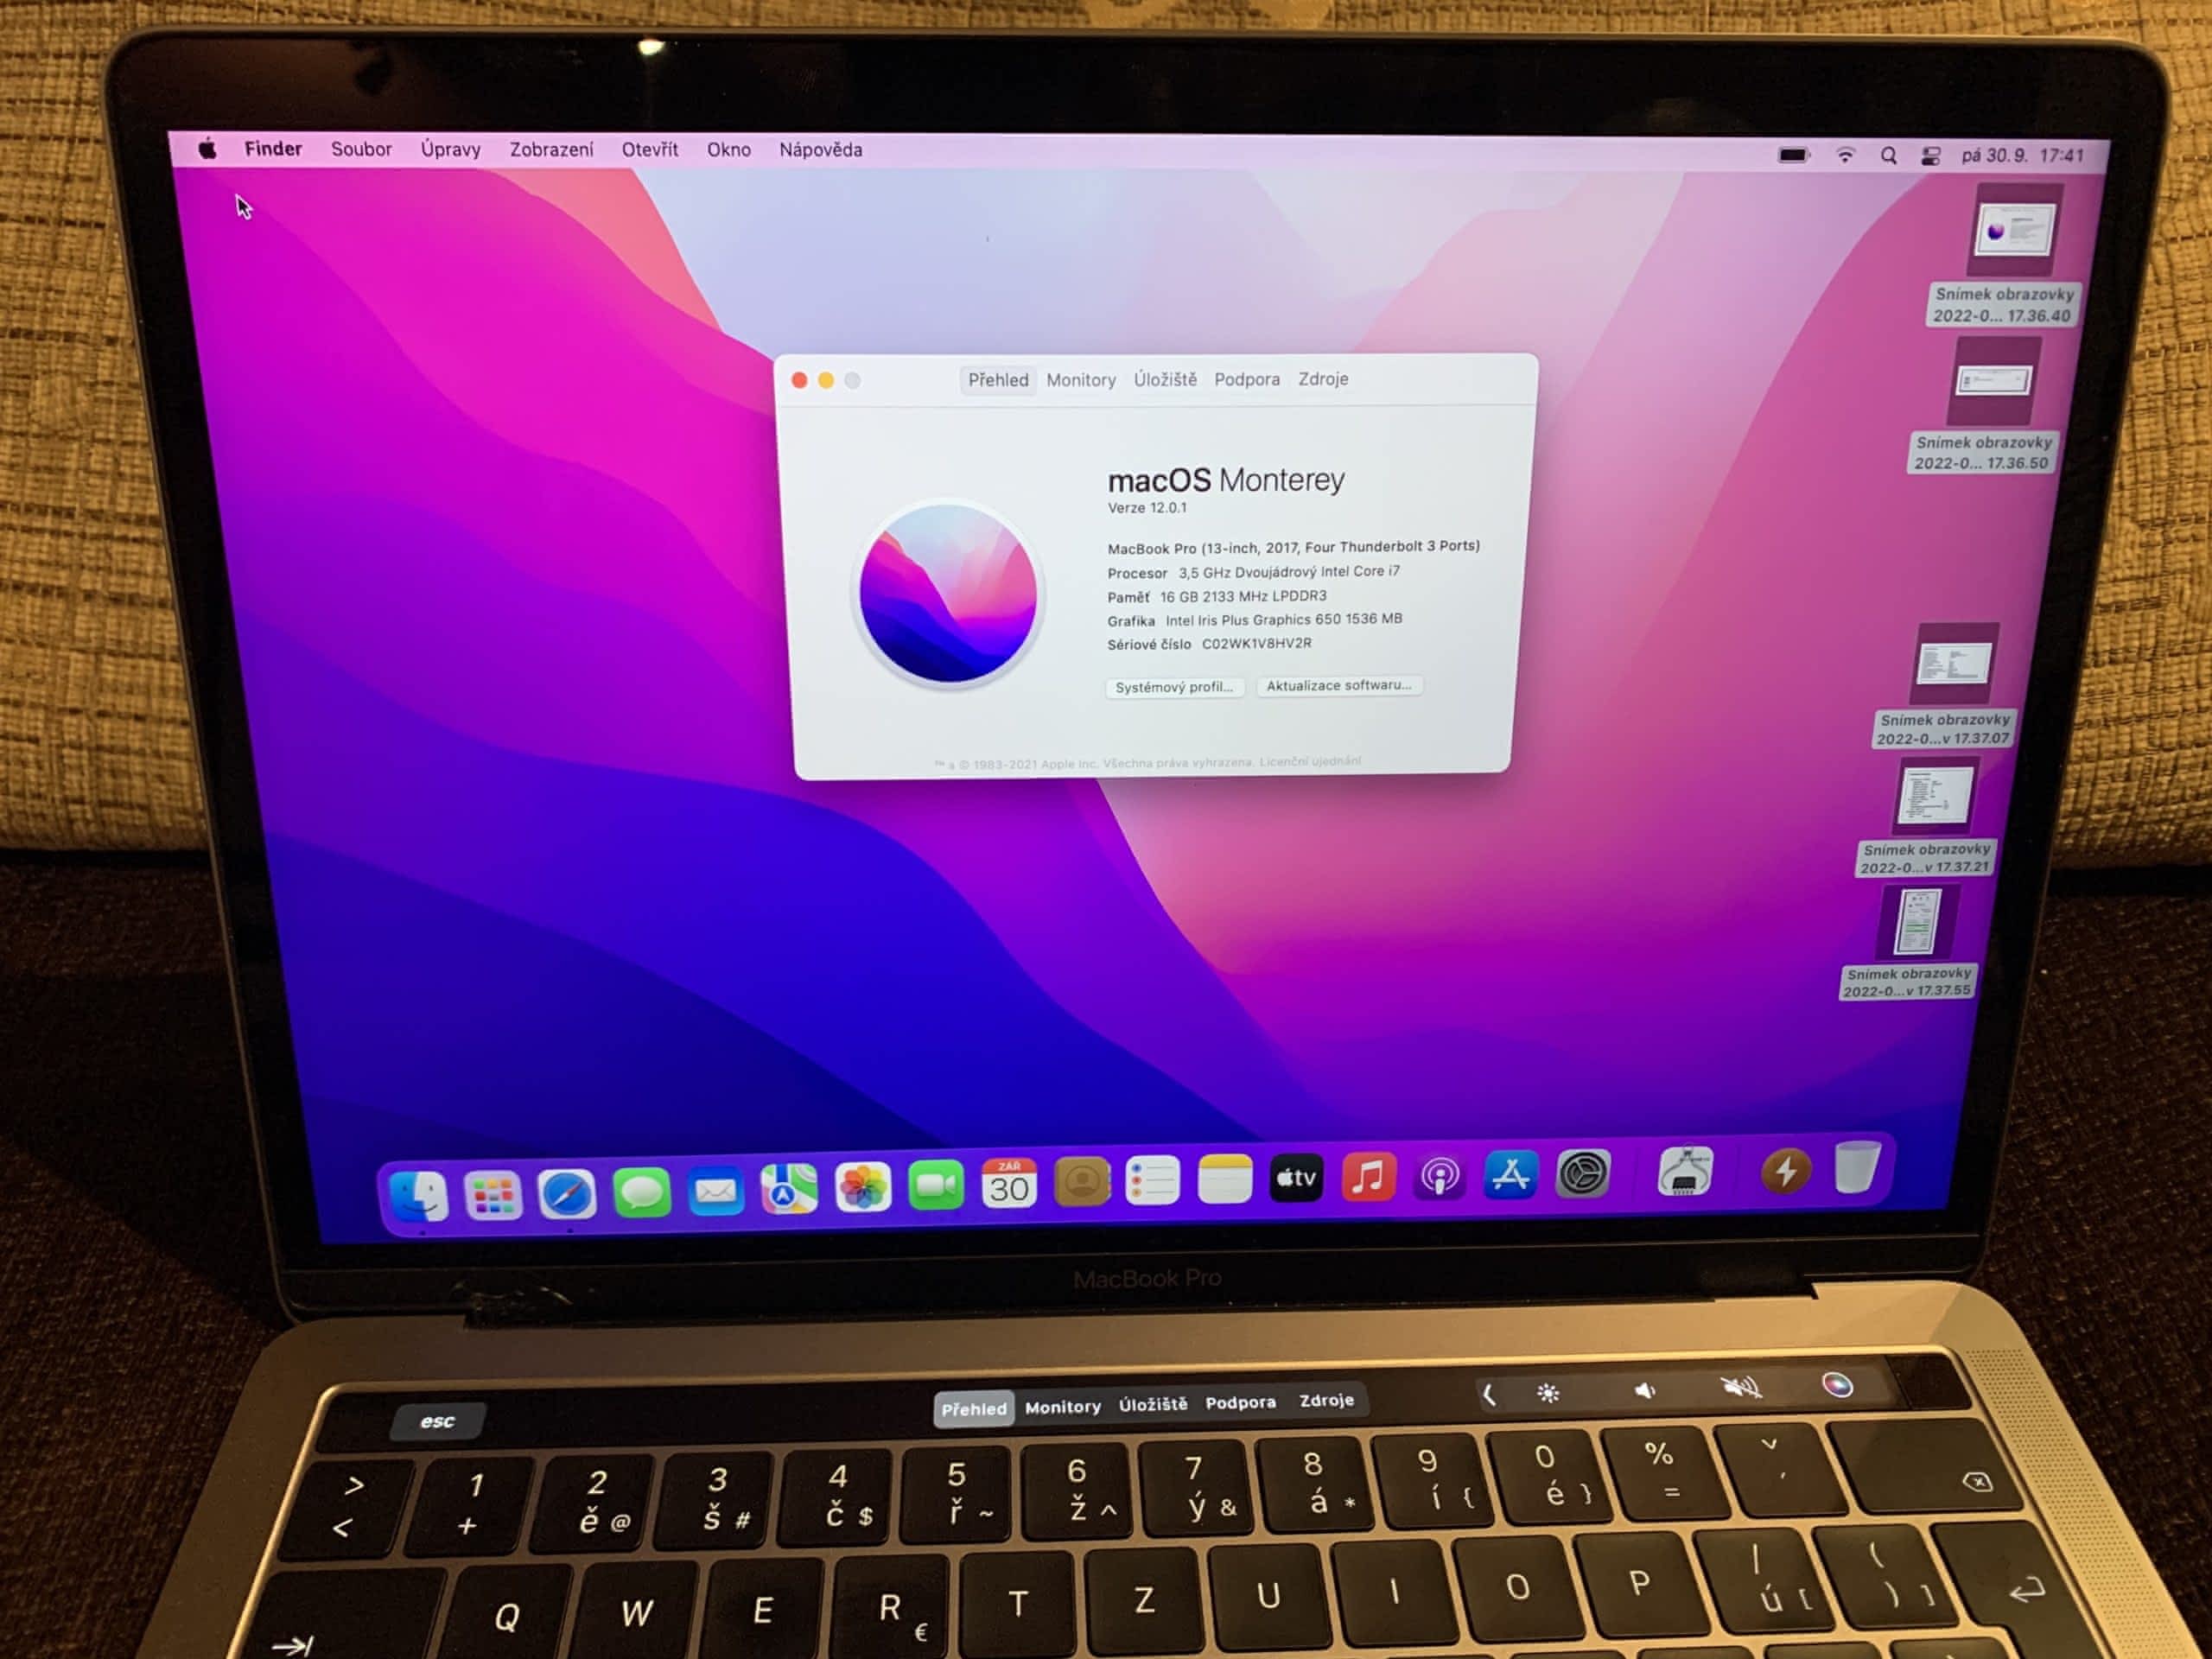Expand the Zobrazení menu
The image size is (2212, 1659).
(551, 149)
